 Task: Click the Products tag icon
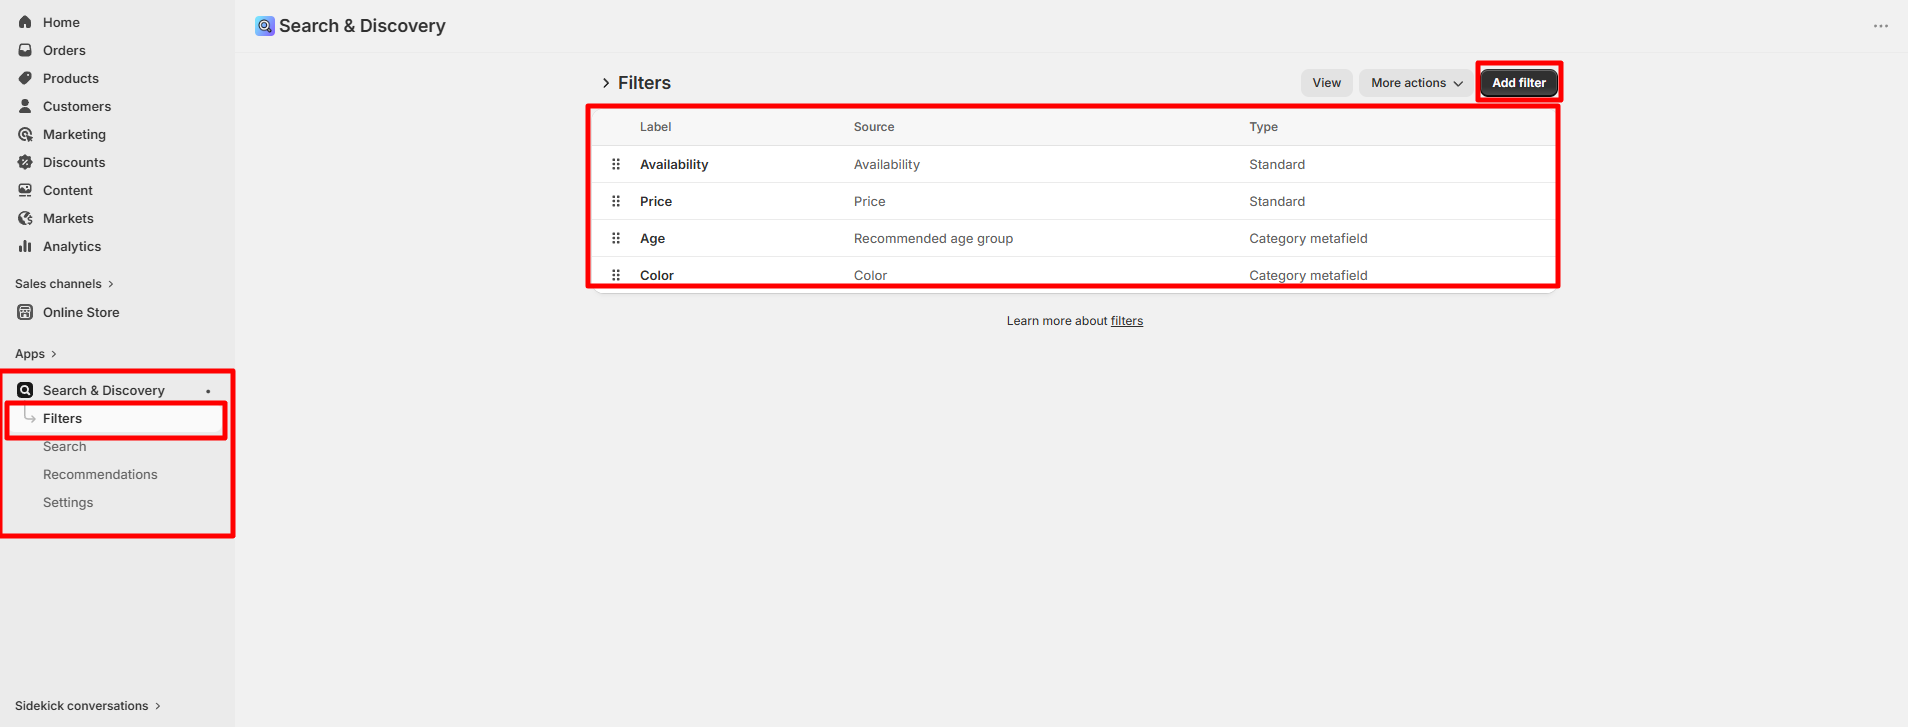[x=25, y=78]
